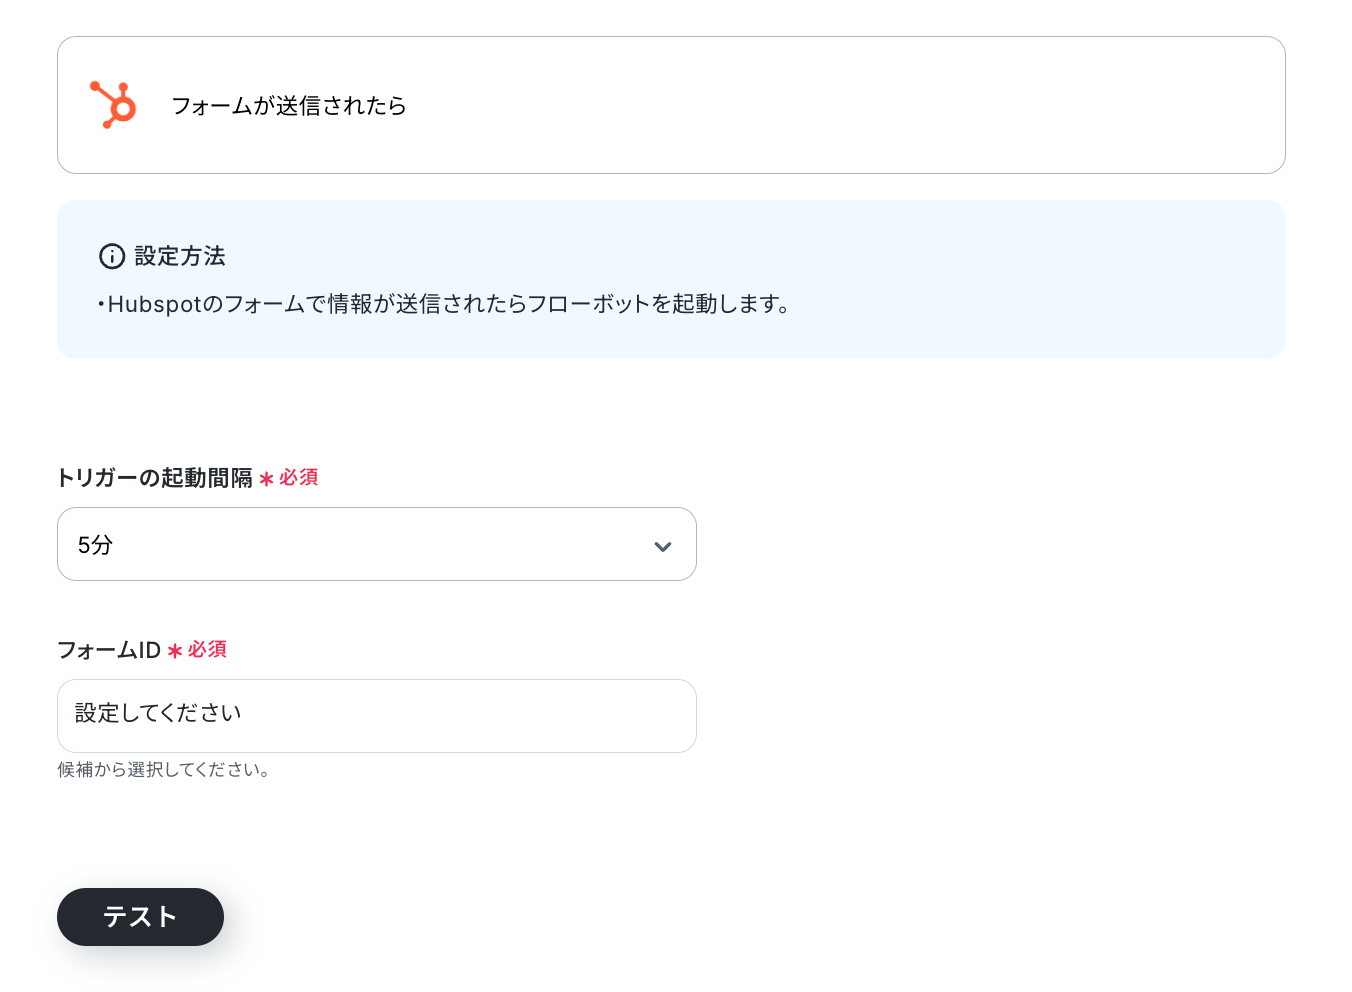Click the HubSpot sprocket logo icon
This screenshot has width=1352, height=992.
pyautogui.click(x=113, y=105)
